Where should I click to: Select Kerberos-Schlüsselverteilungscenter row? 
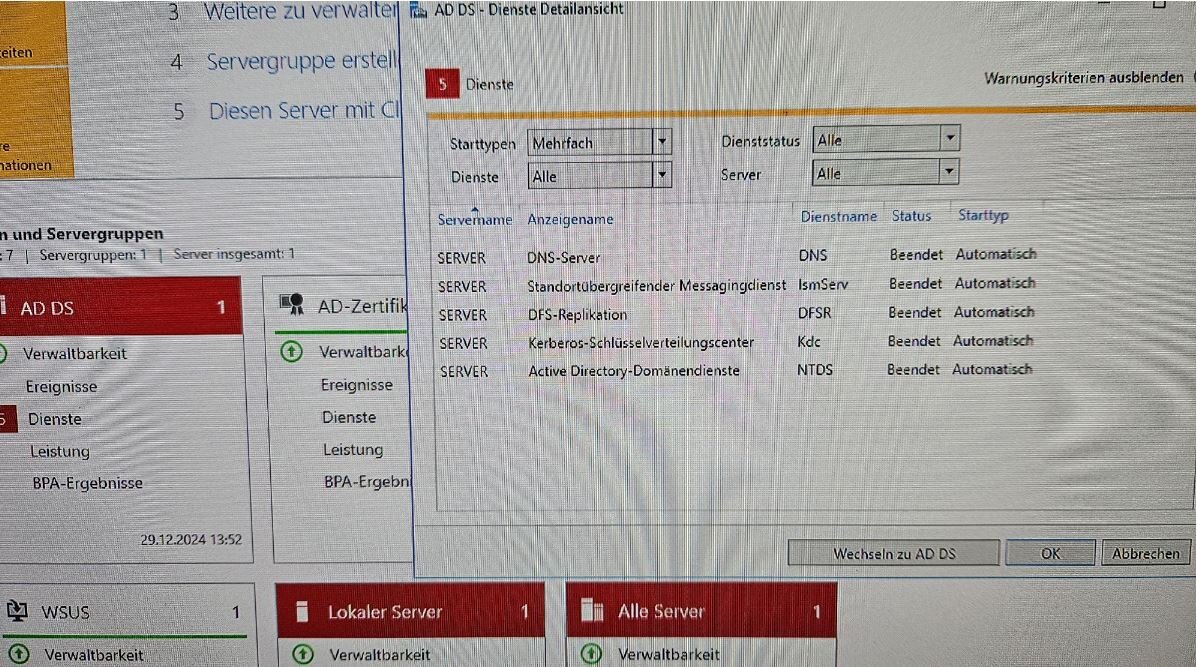click(737, 342)
